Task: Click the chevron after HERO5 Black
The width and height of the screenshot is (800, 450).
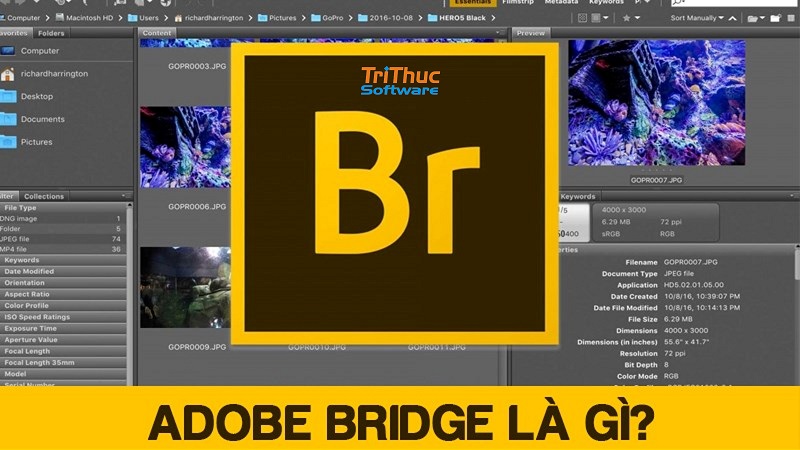Action: 493,18
